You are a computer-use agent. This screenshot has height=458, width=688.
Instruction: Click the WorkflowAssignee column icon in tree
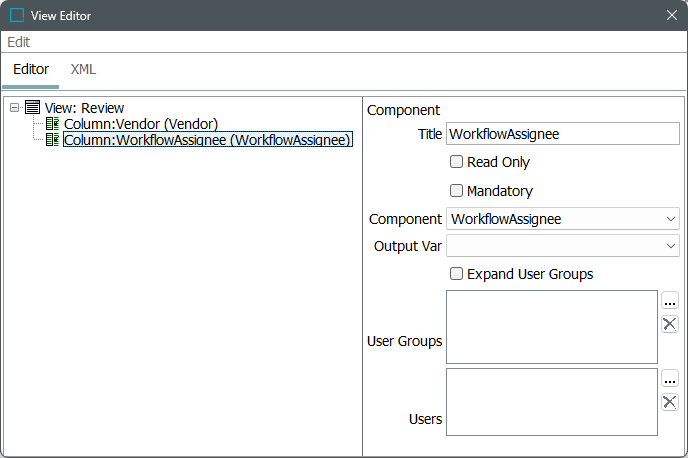(x=53, y=140)
